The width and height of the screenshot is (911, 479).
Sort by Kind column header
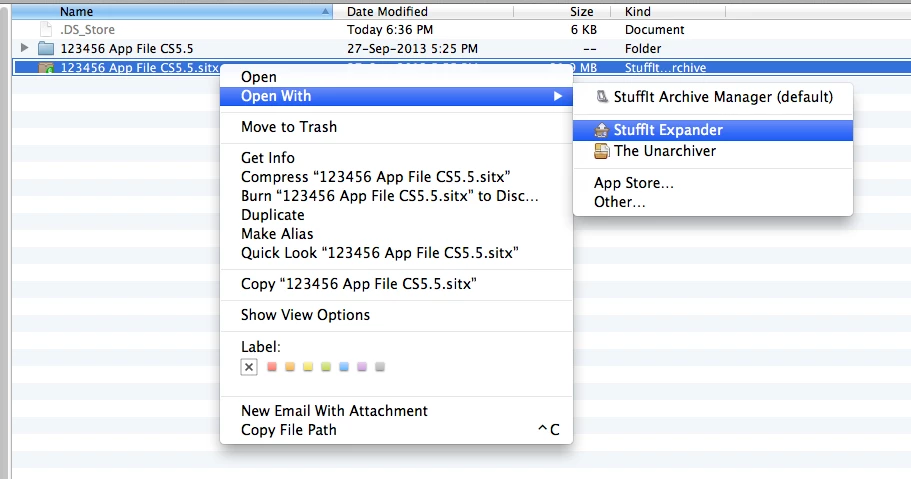click(x=668, y=11)
